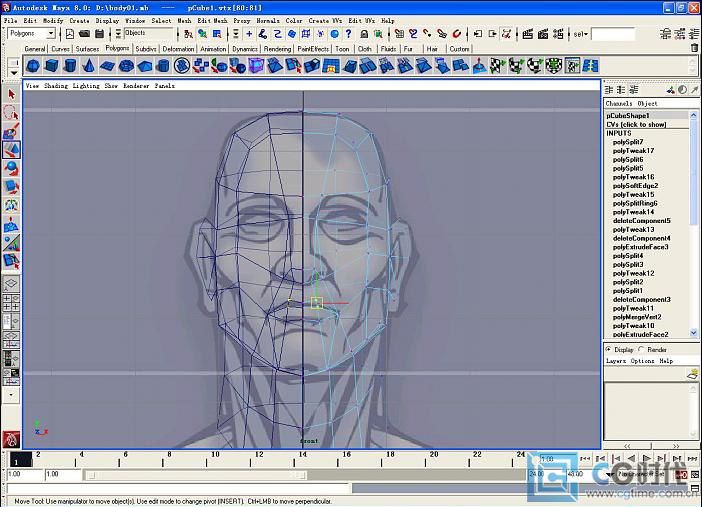Click the sel input field

[613, 34]
